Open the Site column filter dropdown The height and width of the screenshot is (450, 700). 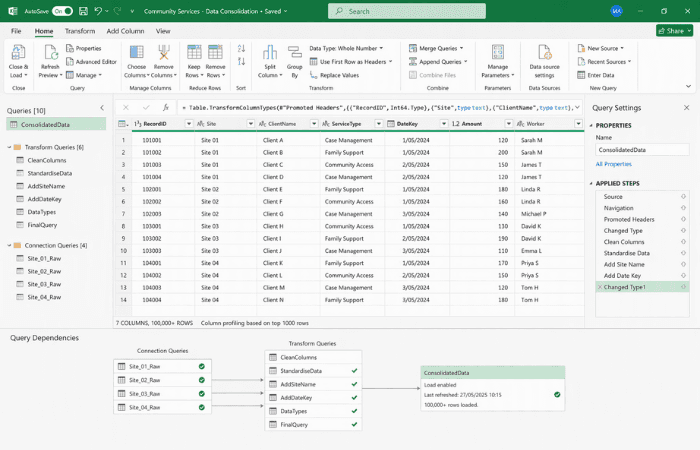click(x=250, y=124)
